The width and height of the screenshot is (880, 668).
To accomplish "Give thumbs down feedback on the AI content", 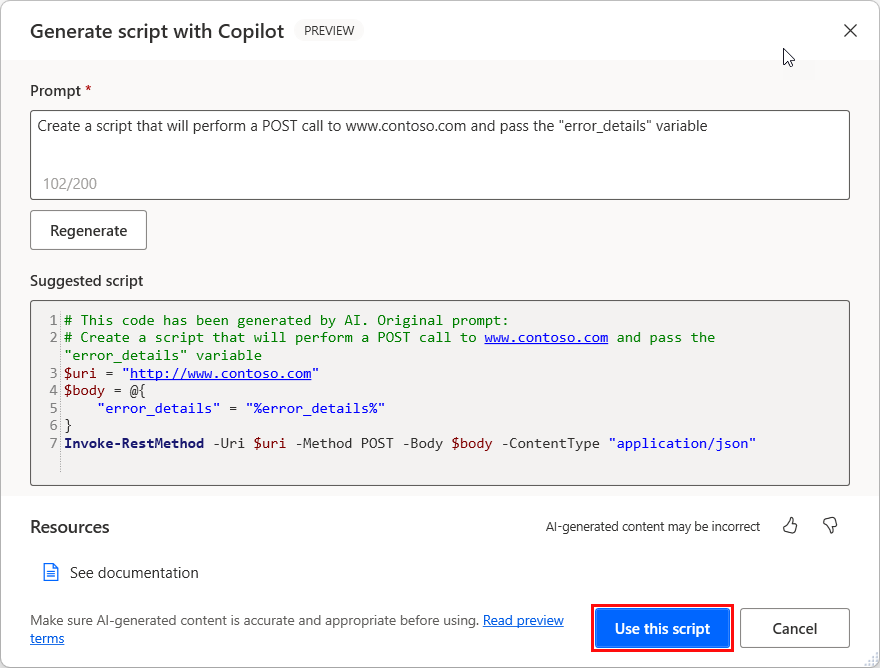I will tap(830, 525).
